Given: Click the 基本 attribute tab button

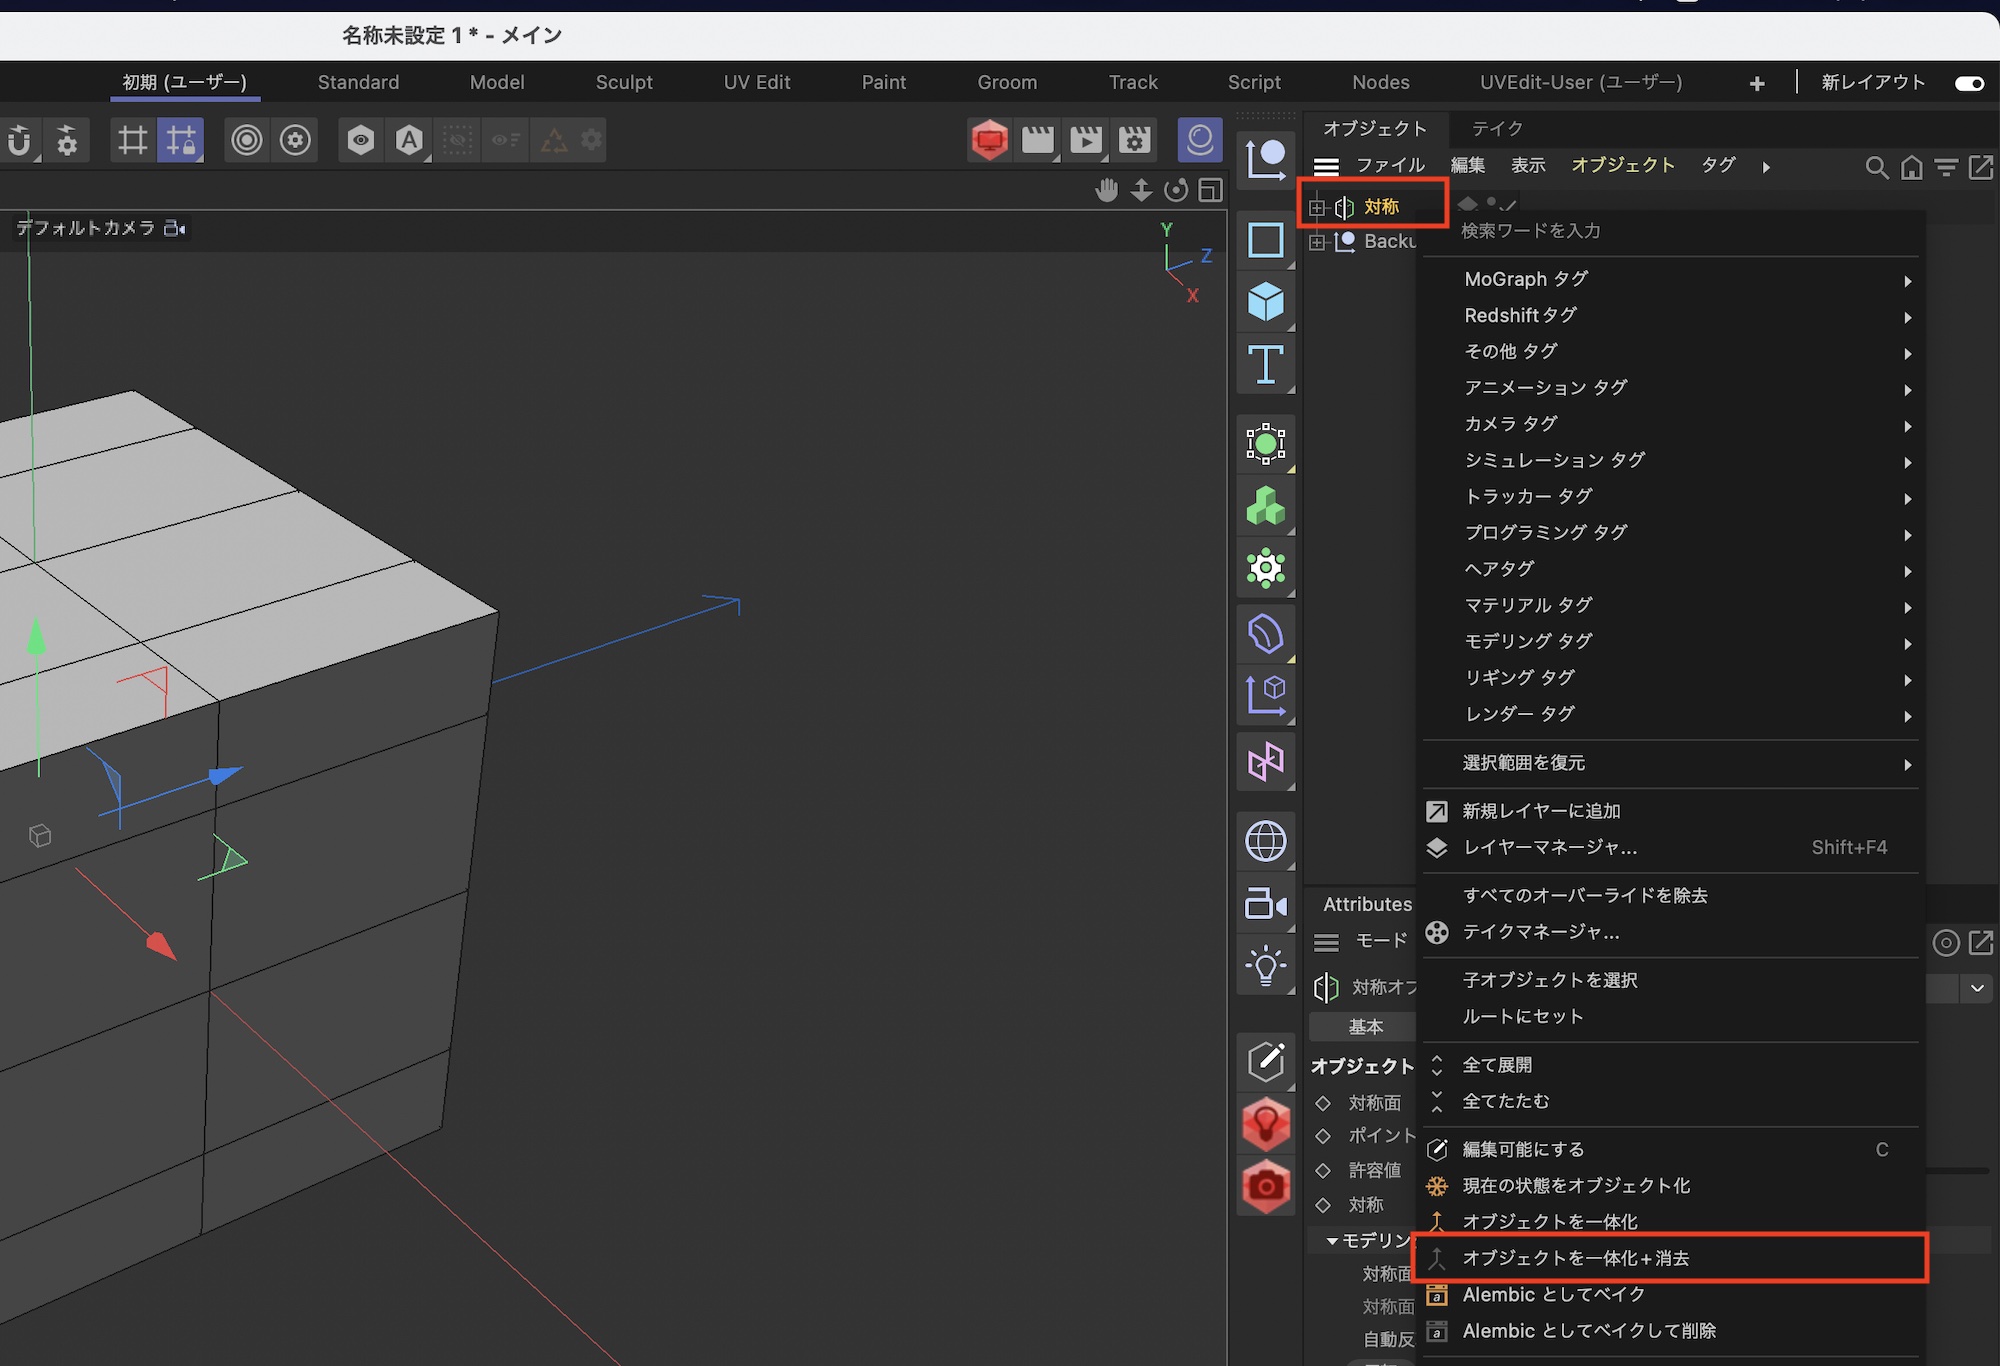Looking at the screenshot, I should click(1365, 1026).
